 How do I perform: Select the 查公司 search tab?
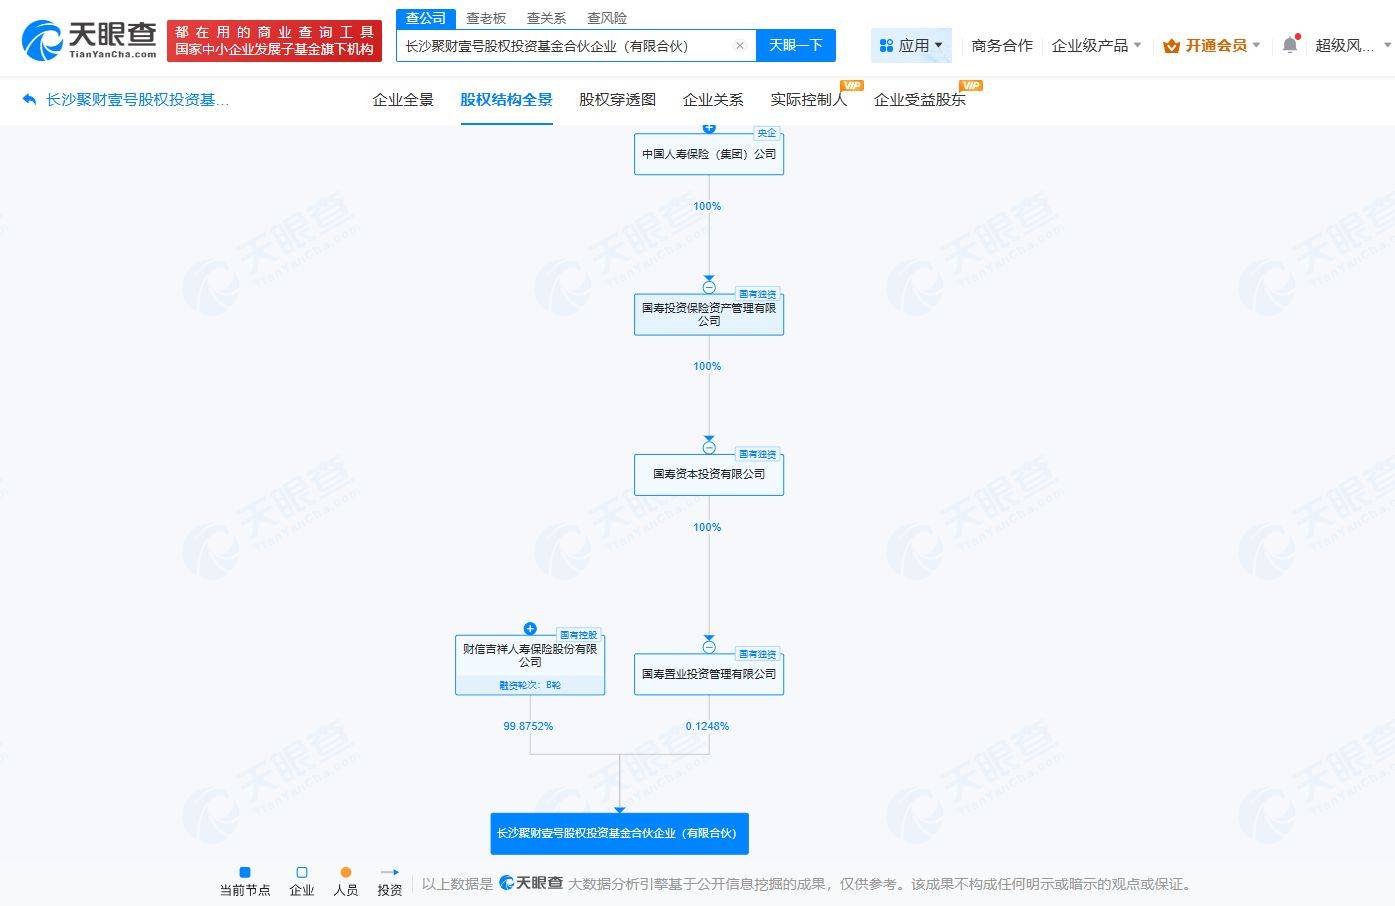(426, 18)
